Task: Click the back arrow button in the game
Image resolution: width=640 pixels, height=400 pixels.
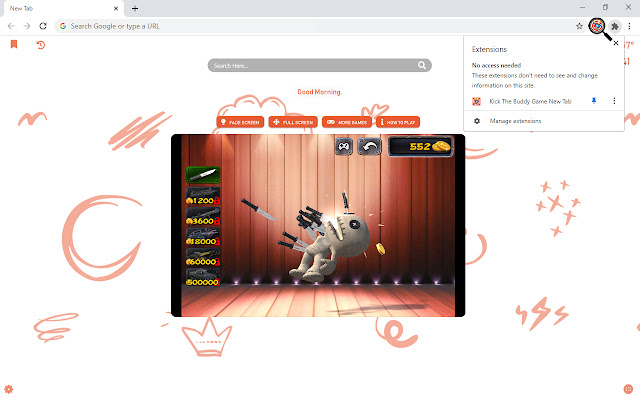Action: pos(369,146)
